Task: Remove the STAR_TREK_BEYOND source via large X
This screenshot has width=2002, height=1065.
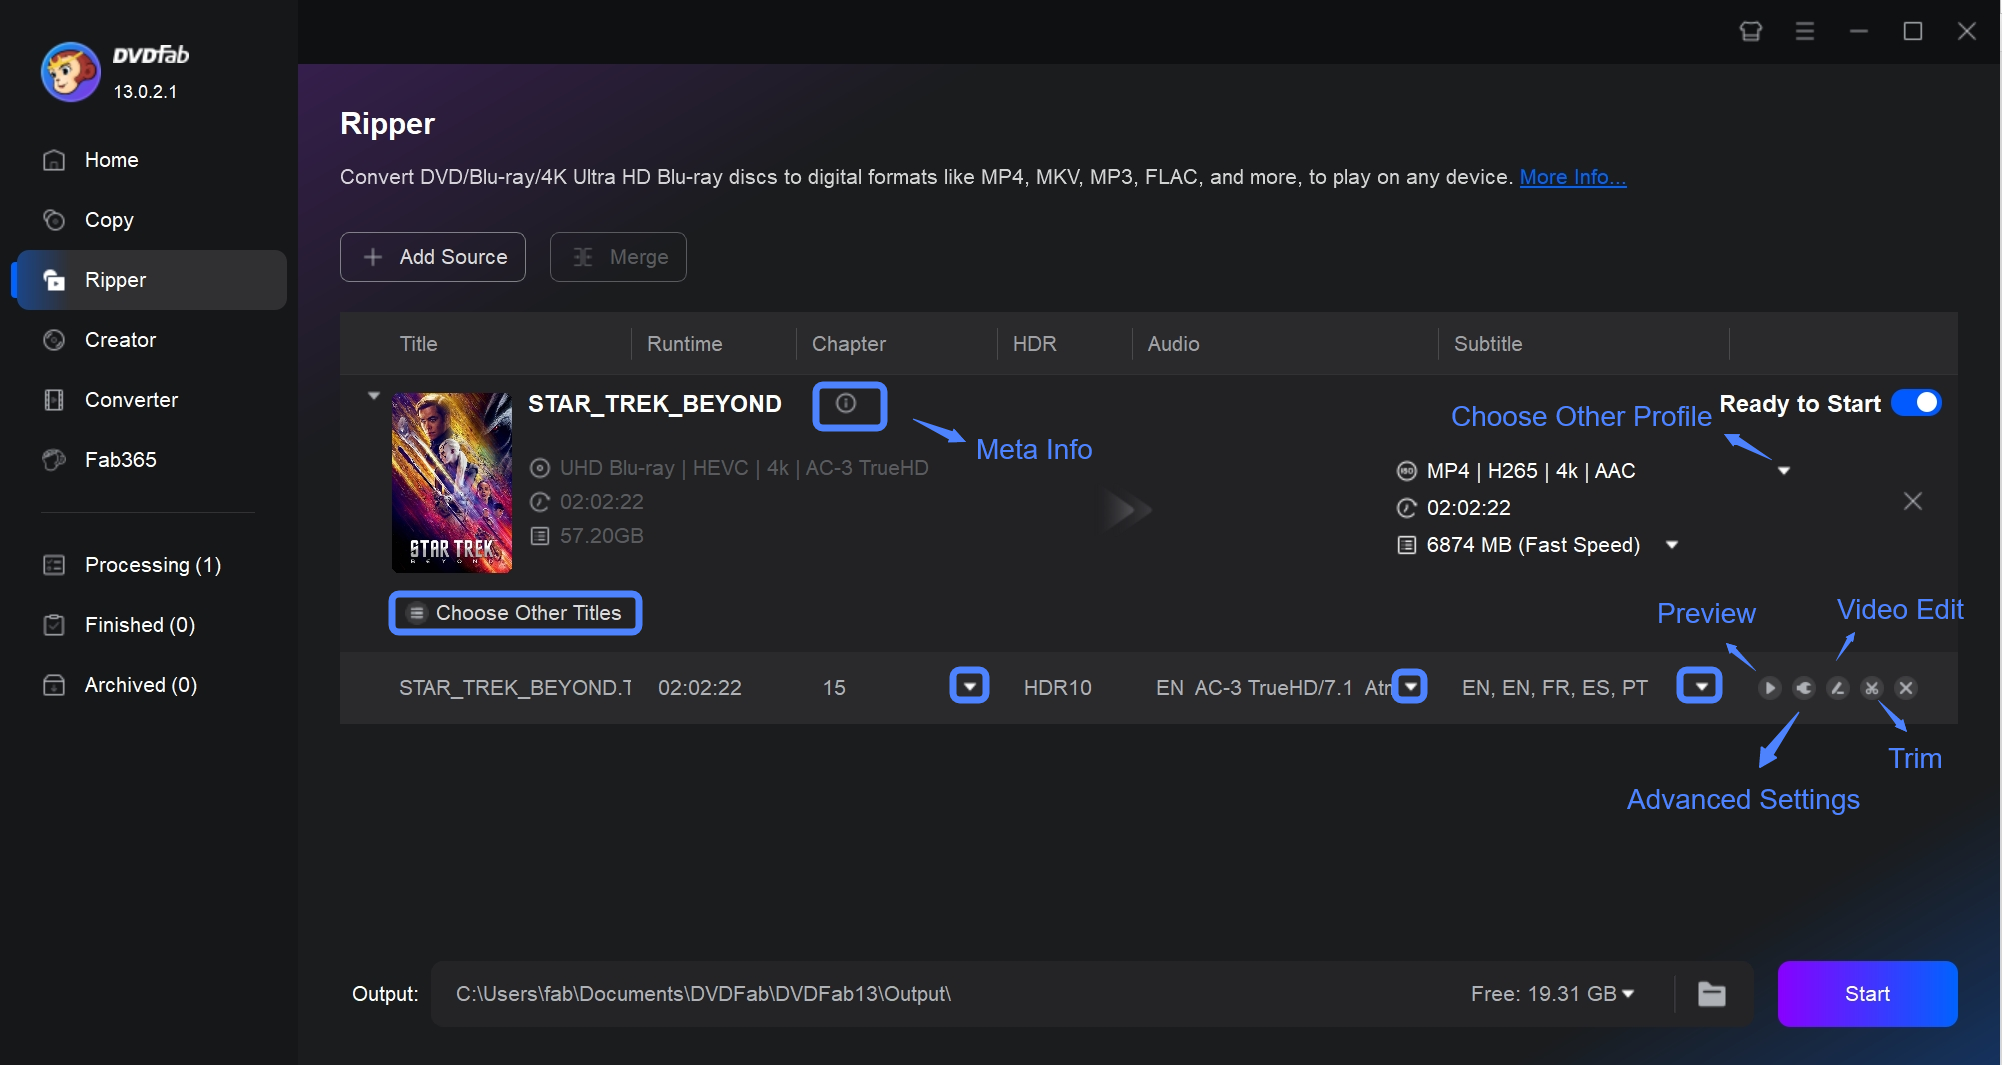Action: coord(1913,501)
